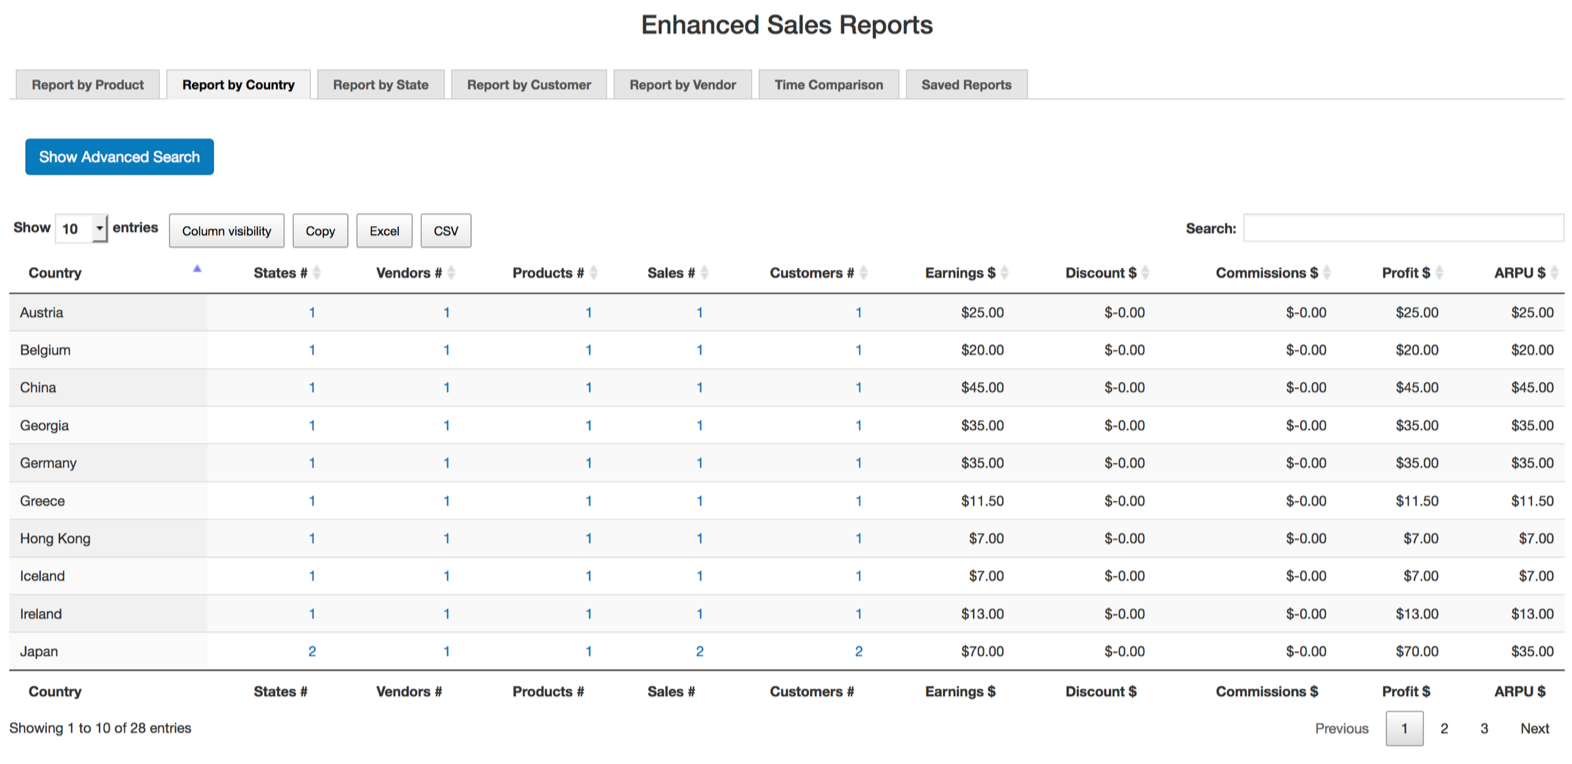
Task: Export the report as CSV
Action: click(446, 231)
